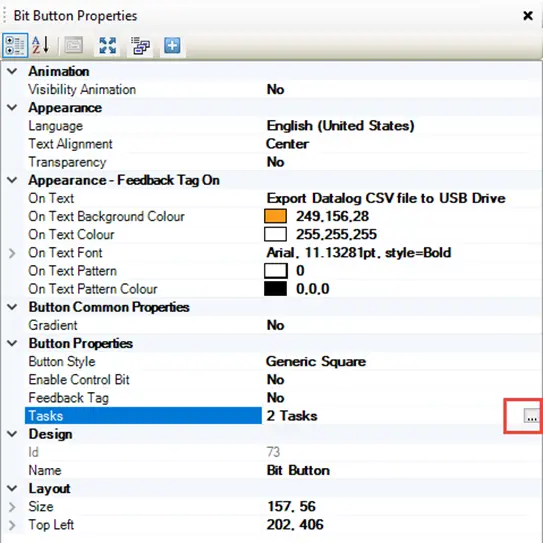The height and width of the screenshot is (543, 543).
Task: Click the Button Style value Generic Square
Action: point(316,362)
